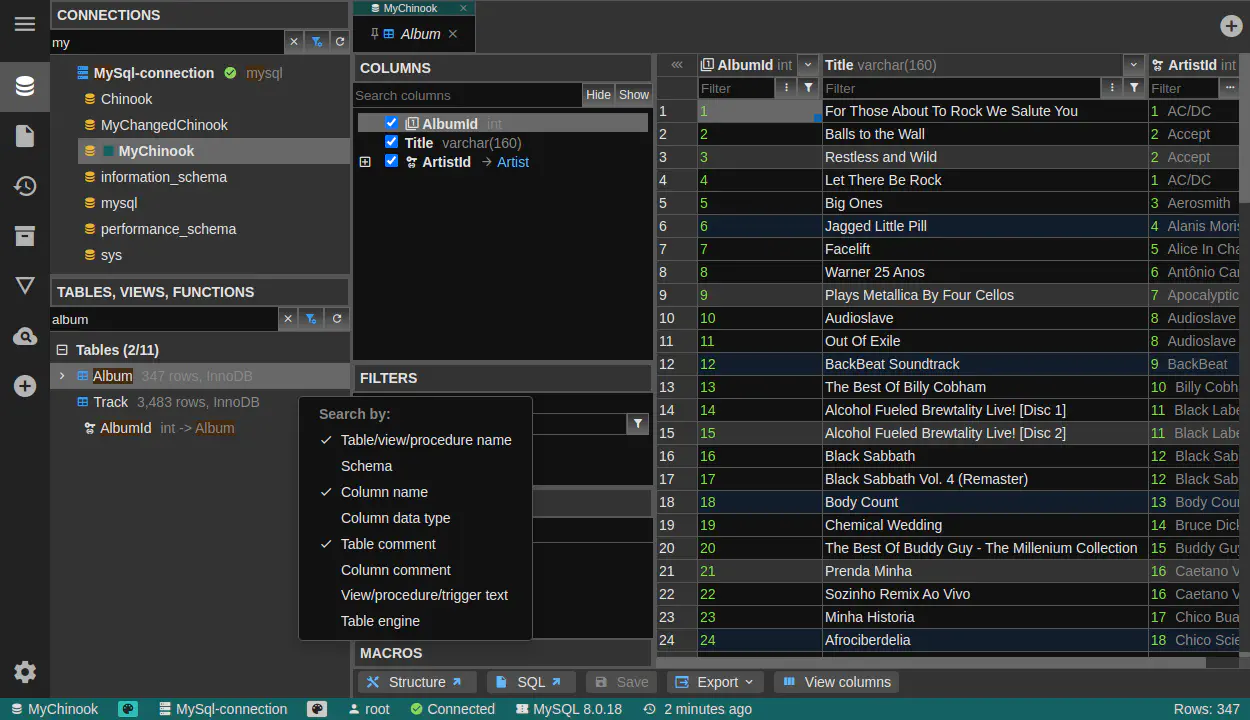Screen dimensions: 1250x720
Task: Select the Track table item
Action: [110, 402]
